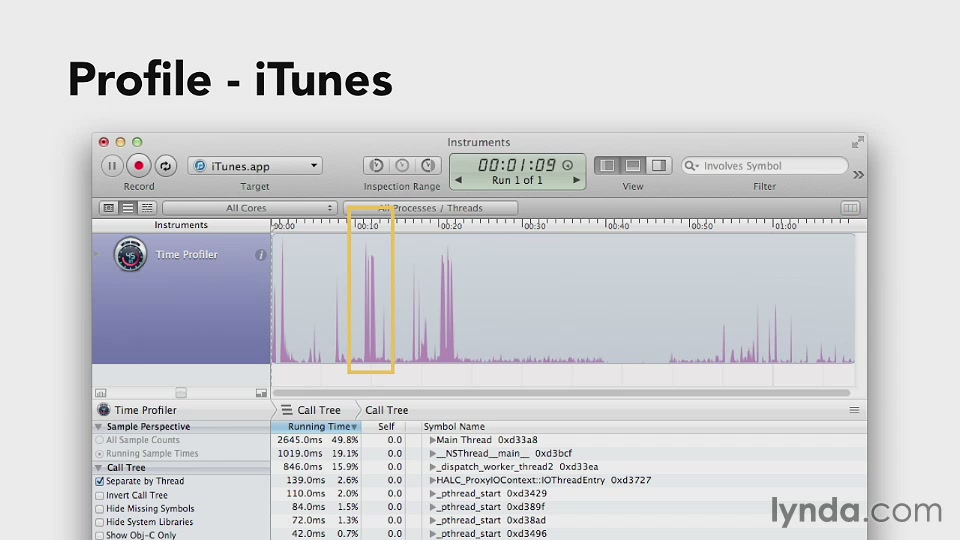Click the Time Profiler info button
The width and height of the screenshot is (960, 540).
[x=261, y=255]
